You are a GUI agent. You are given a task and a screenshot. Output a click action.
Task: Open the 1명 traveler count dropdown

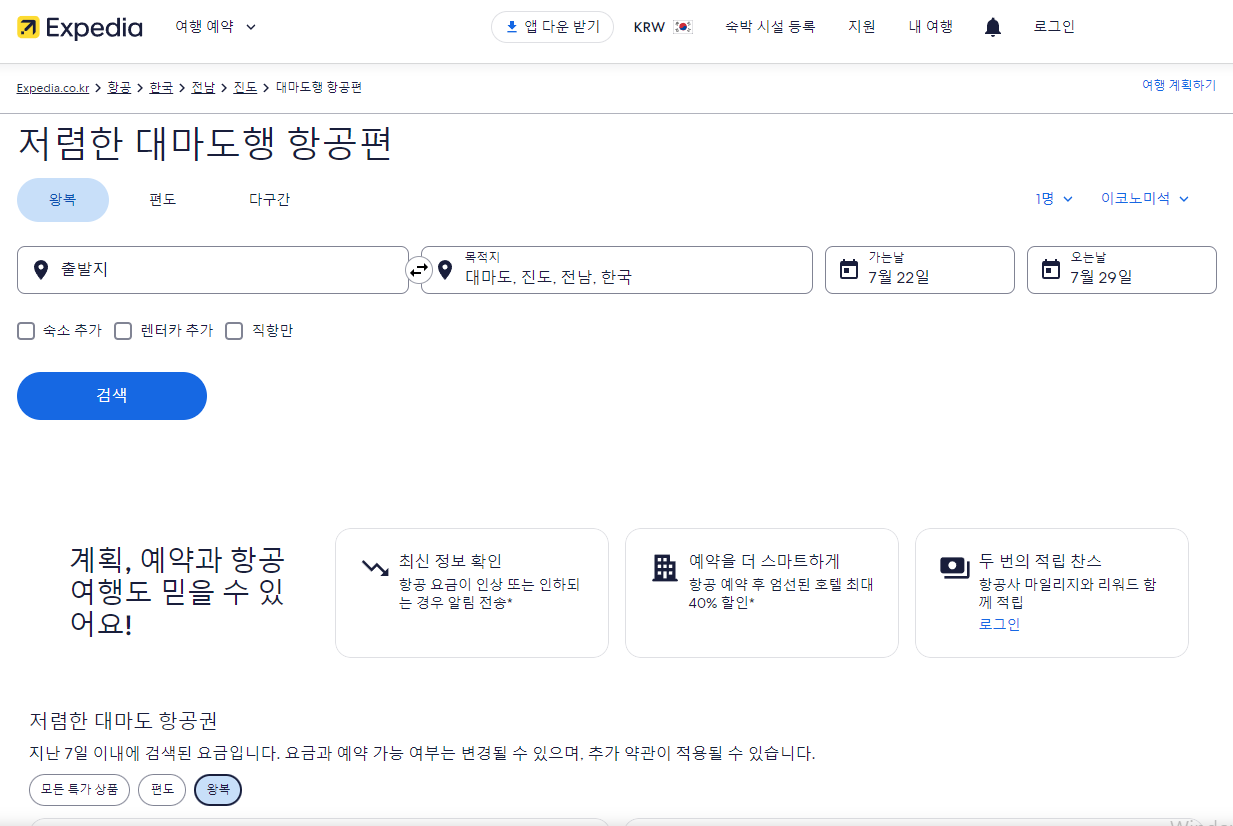click(1054, 199)
